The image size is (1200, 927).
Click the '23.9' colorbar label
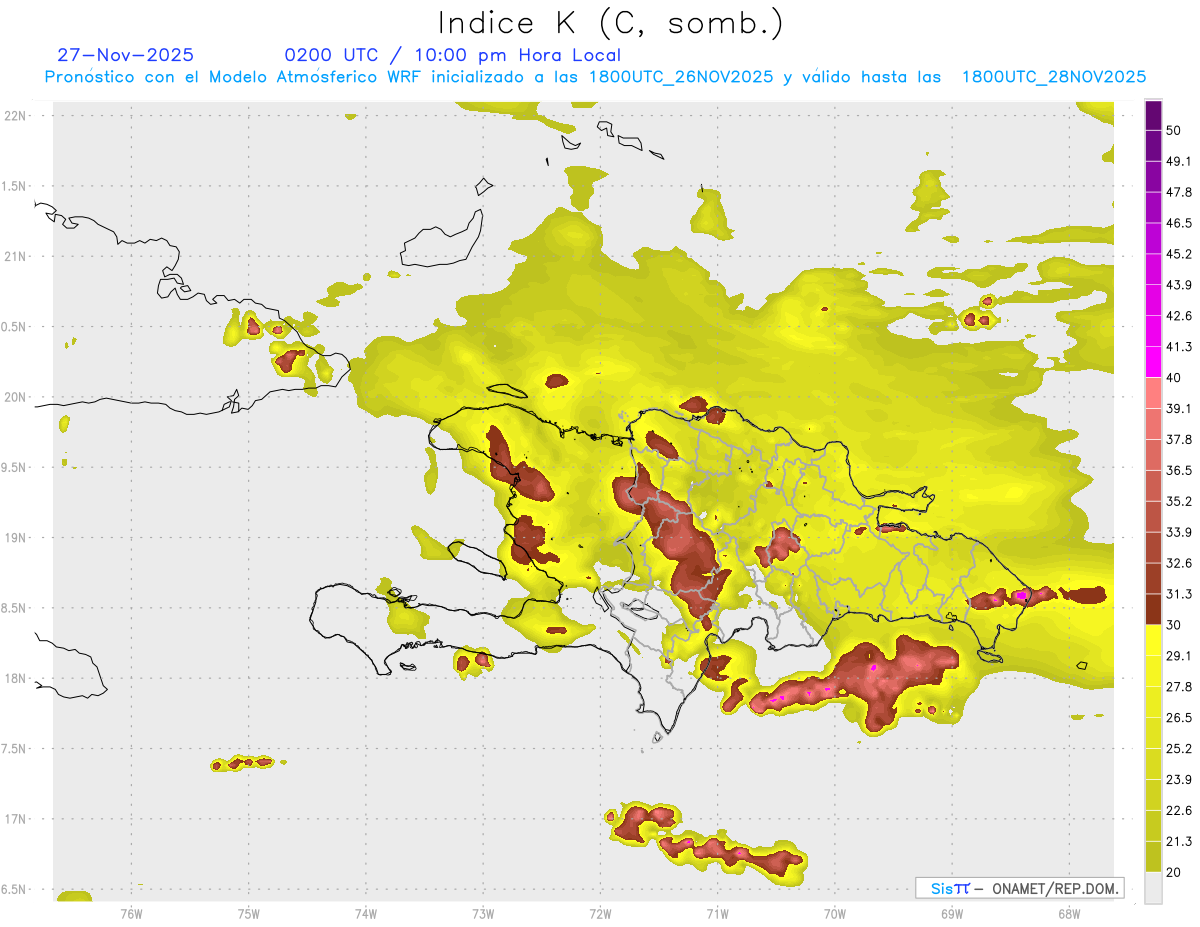click(1178, 780)
